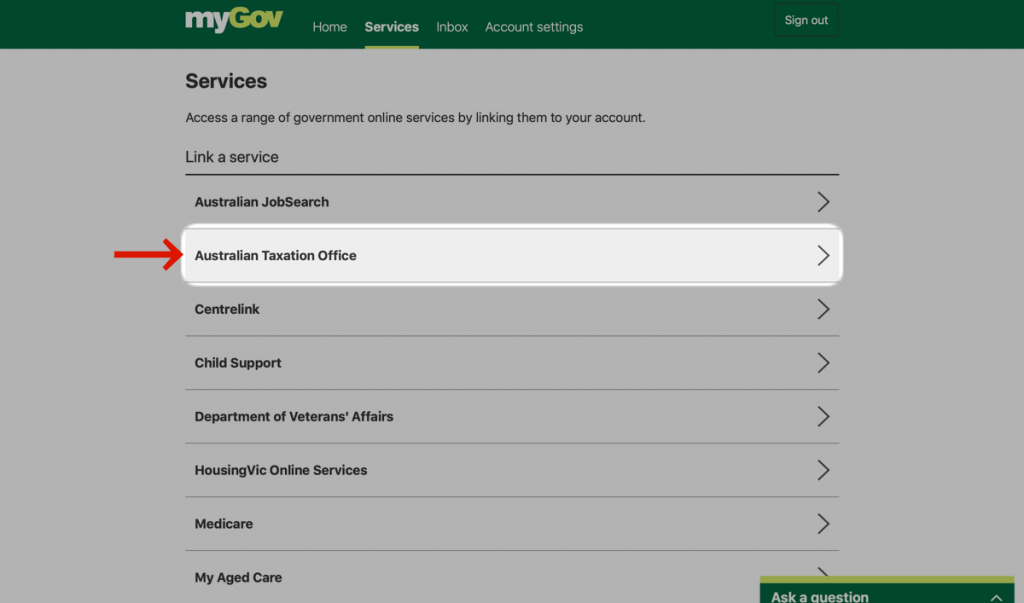The height and width of the screenshot is (603, 1024).
Task: Click the myGov logo
Action: click(234, 21)
